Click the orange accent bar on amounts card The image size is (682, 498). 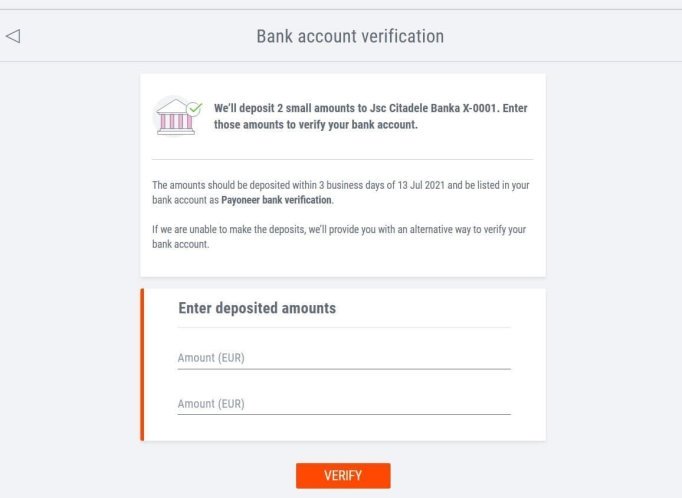pos(142,364)
